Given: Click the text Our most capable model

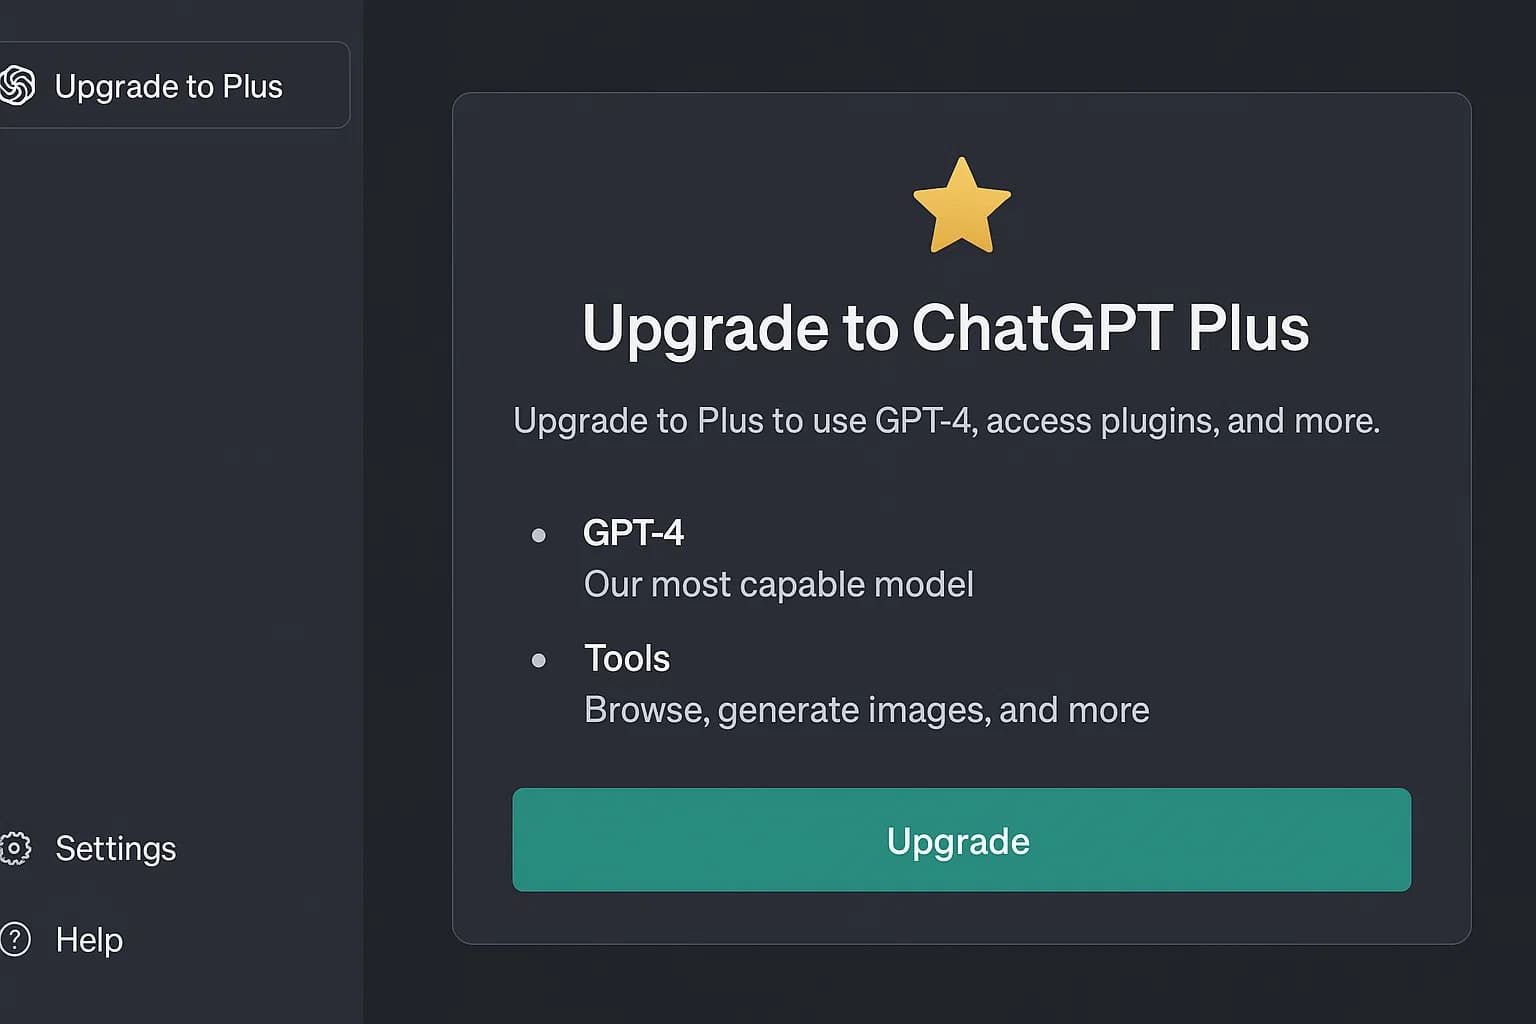Looking at the screenshot, I should tap(778, 585).
